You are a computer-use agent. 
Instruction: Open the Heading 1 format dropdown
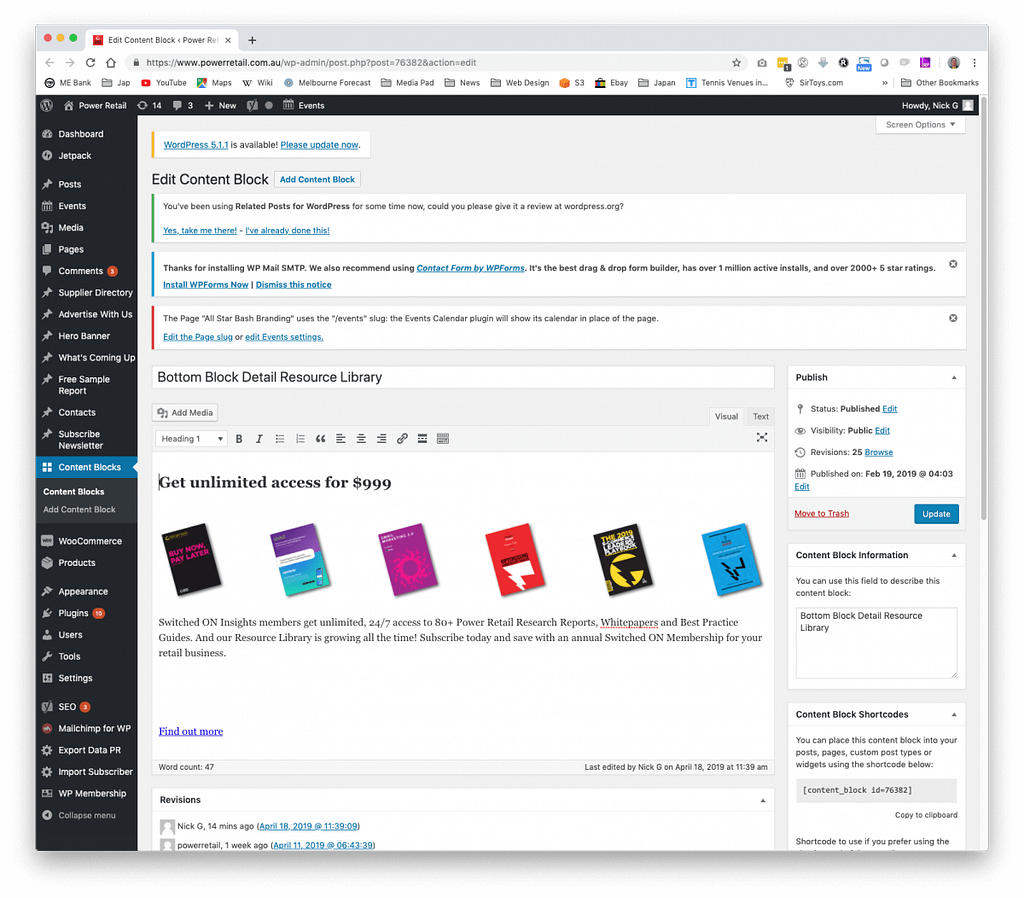pos(191,439)
